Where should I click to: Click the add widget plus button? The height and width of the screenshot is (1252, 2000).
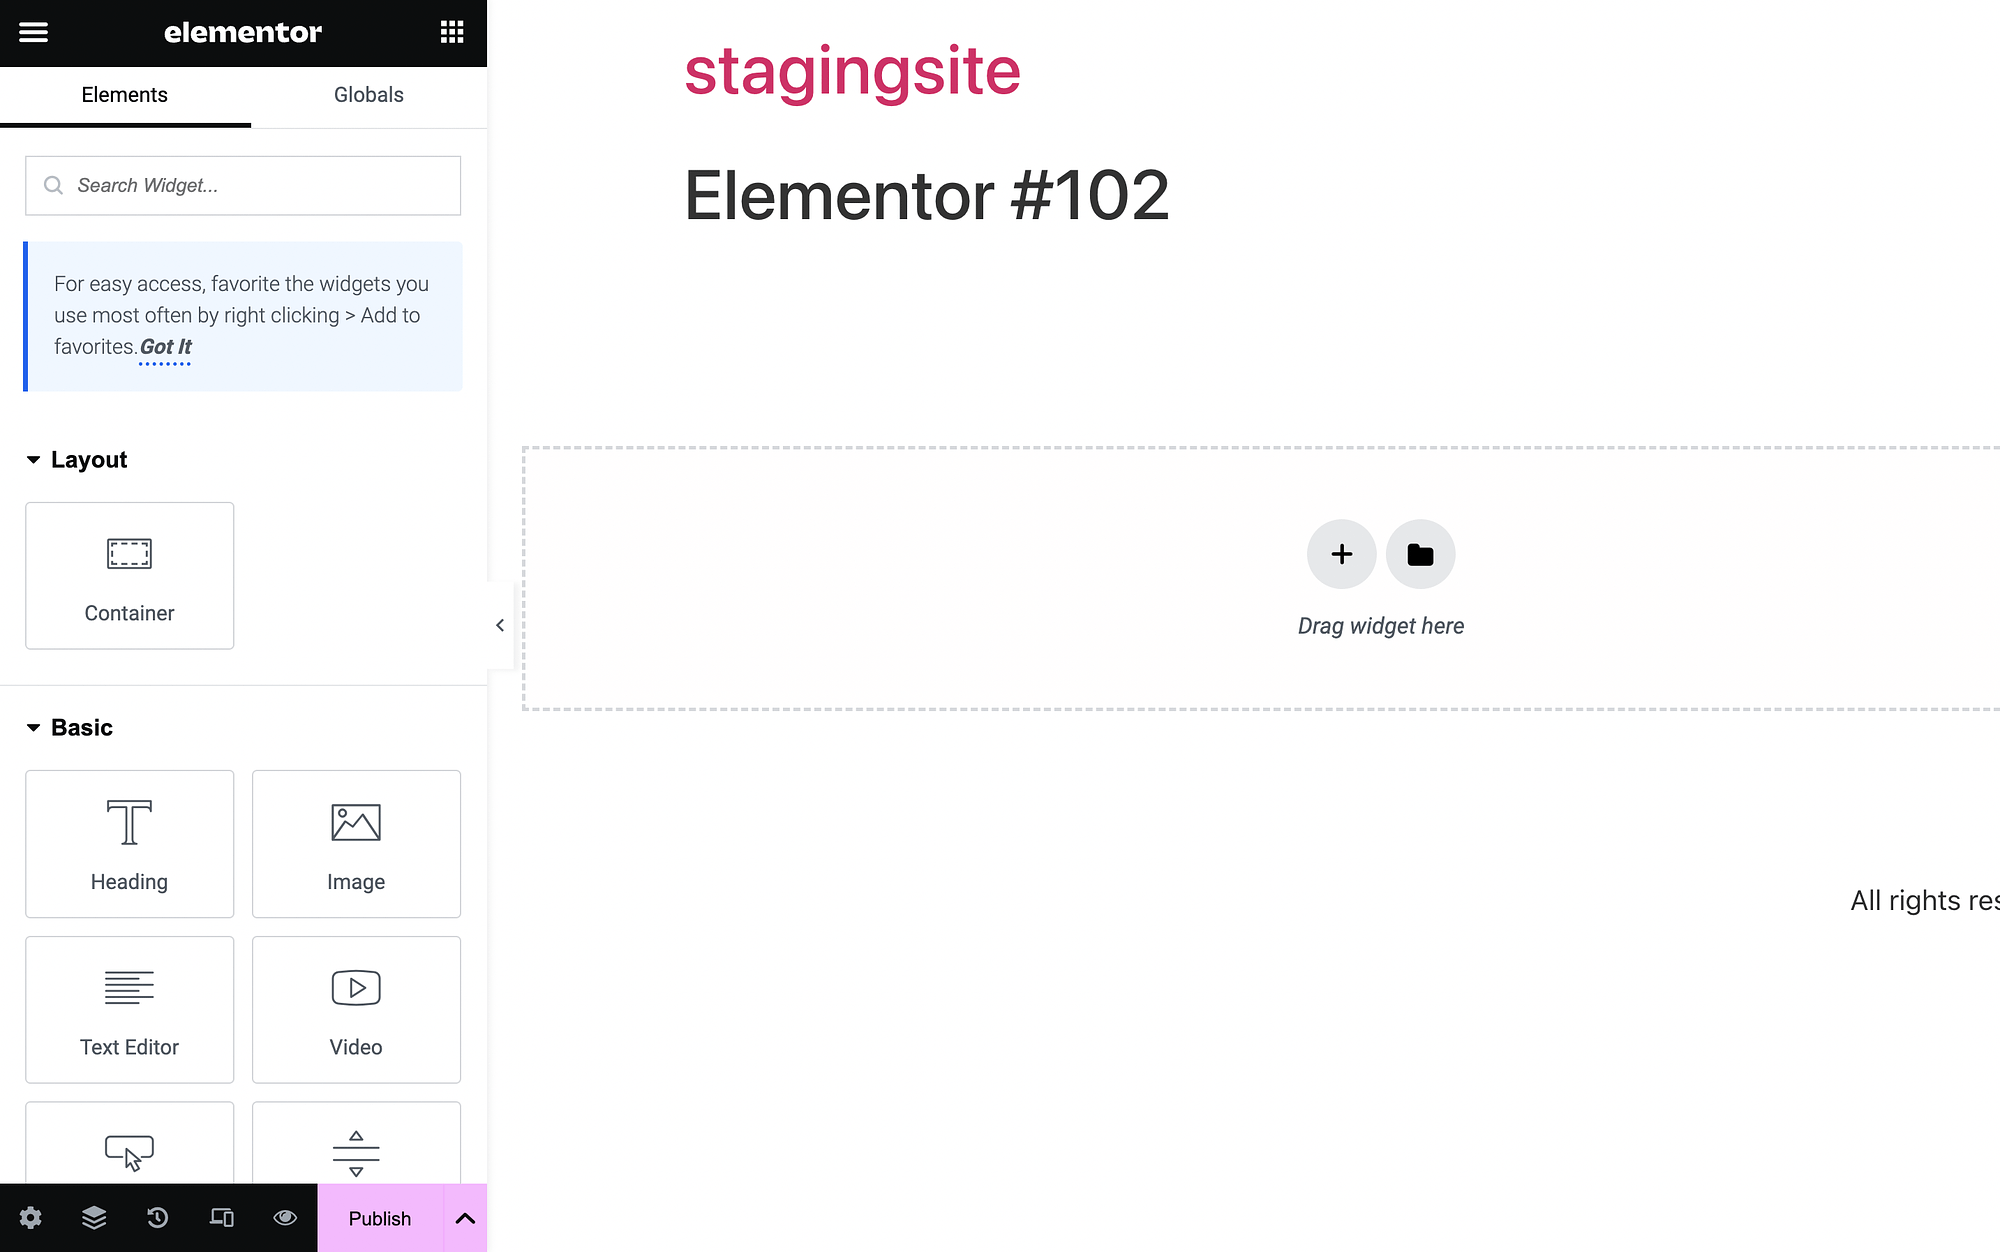click(x=1340, y=554)
